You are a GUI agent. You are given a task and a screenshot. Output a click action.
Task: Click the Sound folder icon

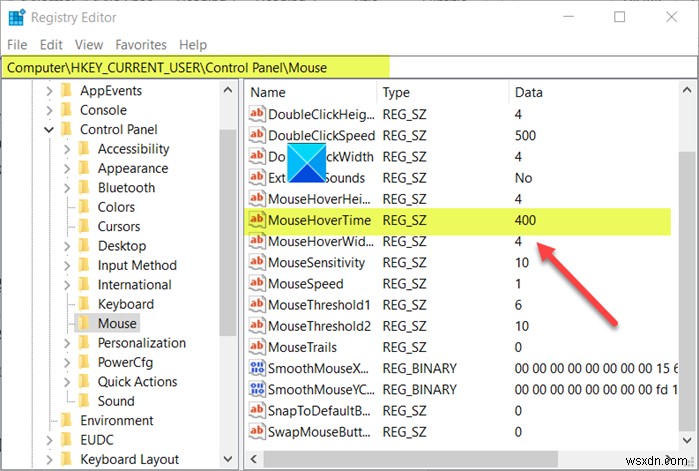pyautogui.click(x=84, y=401)
